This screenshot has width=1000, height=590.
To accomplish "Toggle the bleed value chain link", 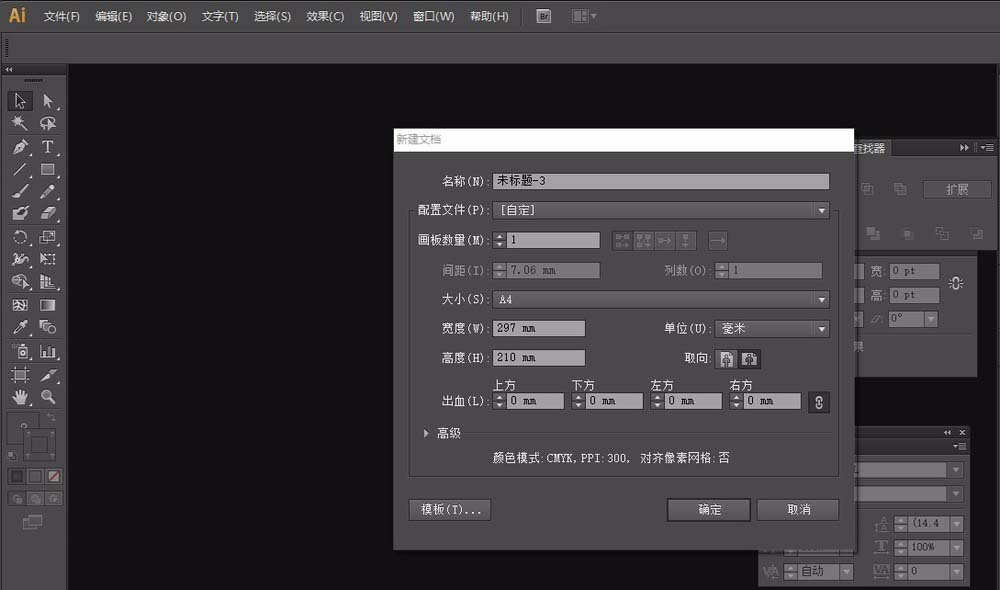I will [x=818, y=402].
